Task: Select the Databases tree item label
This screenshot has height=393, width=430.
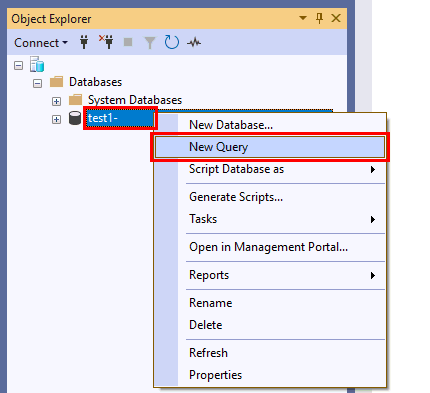Action: pos(95,82)
